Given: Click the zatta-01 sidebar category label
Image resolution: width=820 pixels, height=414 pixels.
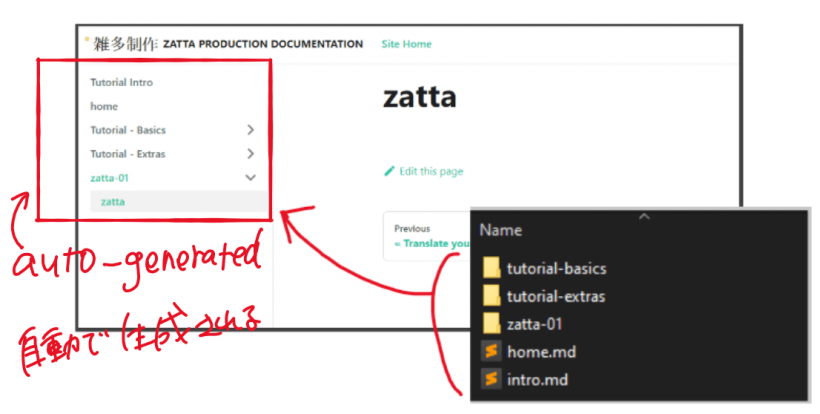Looking at the screenshot, I should click(x=109, y=178).
